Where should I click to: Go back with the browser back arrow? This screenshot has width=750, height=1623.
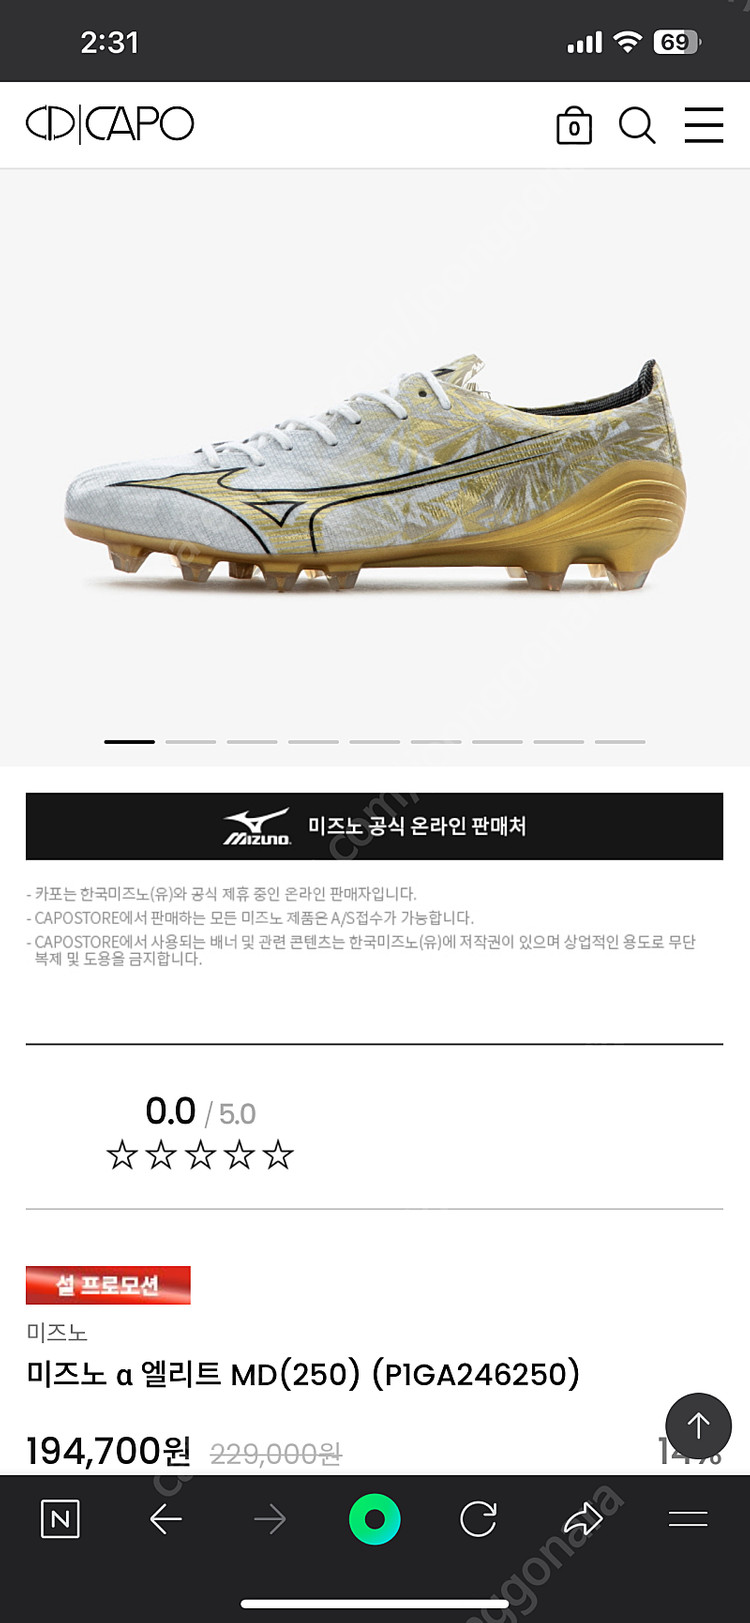(166, 1520)
